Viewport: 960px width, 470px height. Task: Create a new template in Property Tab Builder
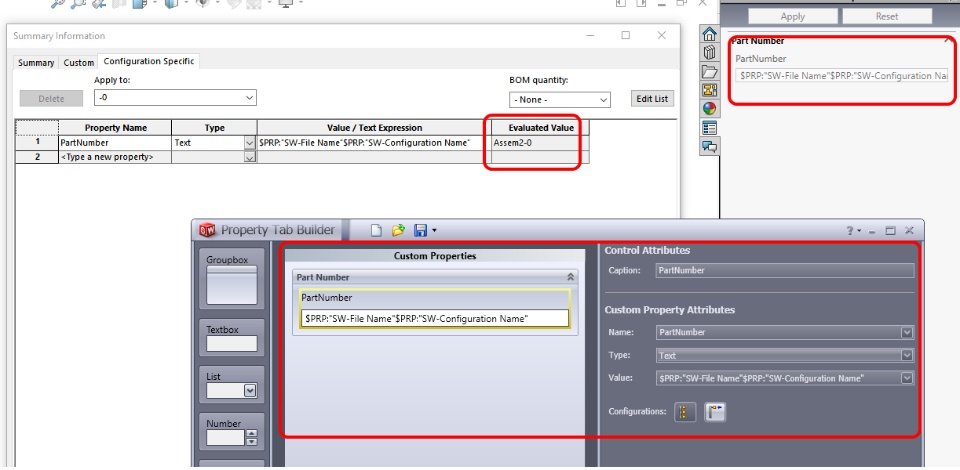(x=377, y=230)
